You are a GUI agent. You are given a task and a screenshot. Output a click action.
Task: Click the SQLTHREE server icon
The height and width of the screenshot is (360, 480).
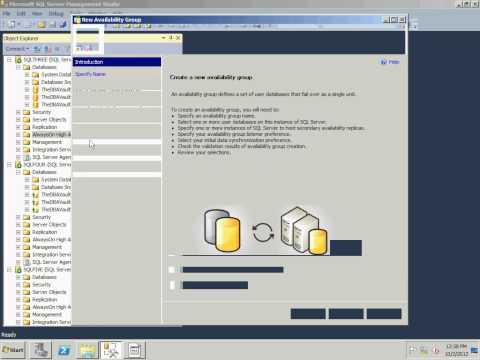click(18, 60)
